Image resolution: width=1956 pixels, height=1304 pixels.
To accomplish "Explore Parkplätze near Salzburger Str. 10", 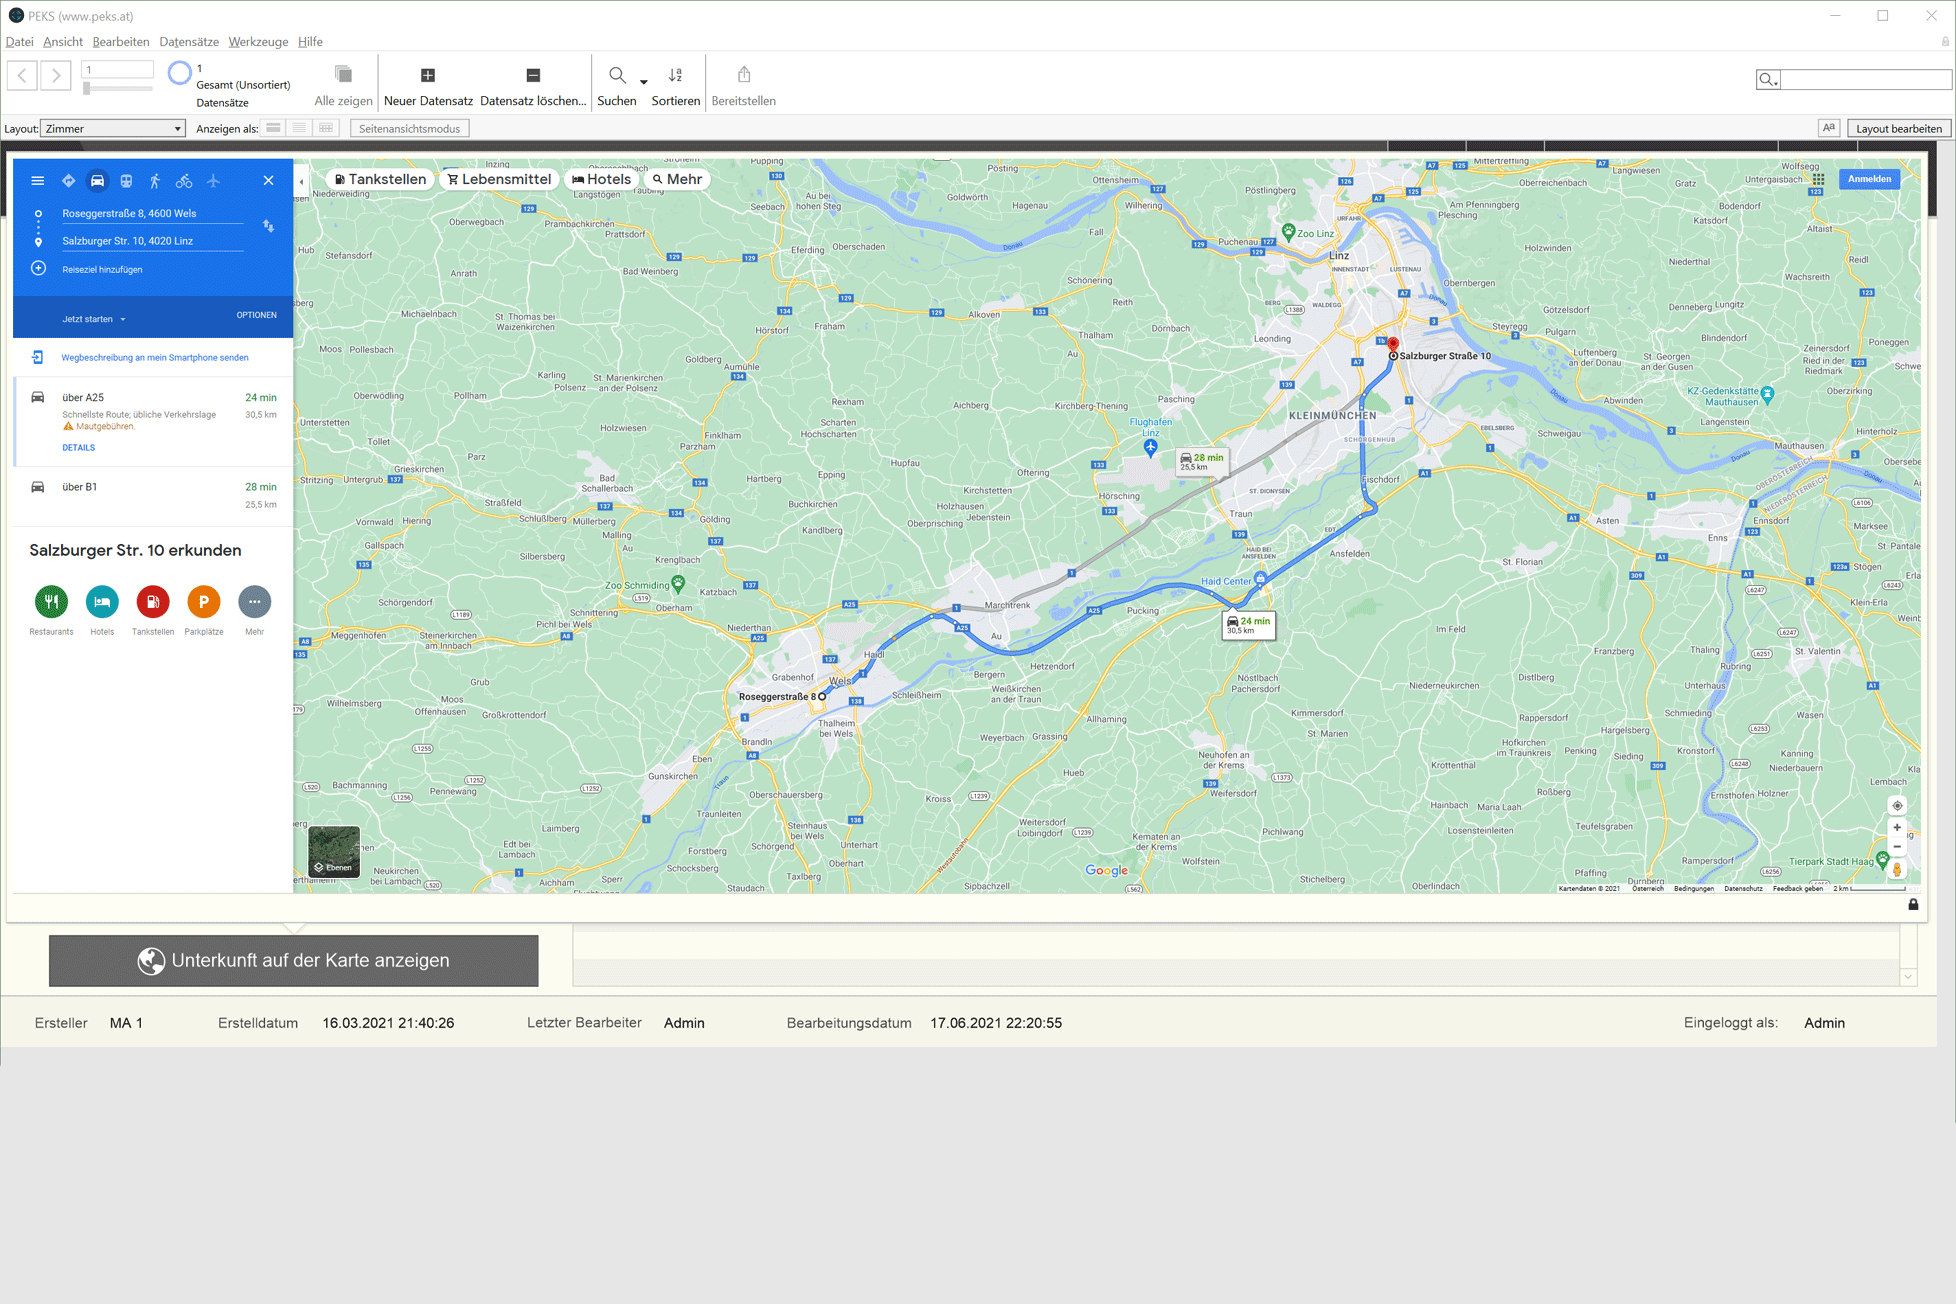I will (204, 601).
